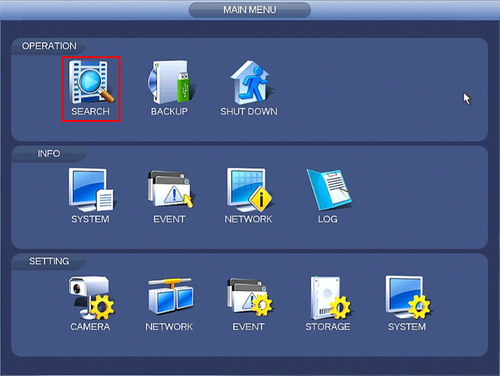Select the Shut Down house icon

point(250,82)
